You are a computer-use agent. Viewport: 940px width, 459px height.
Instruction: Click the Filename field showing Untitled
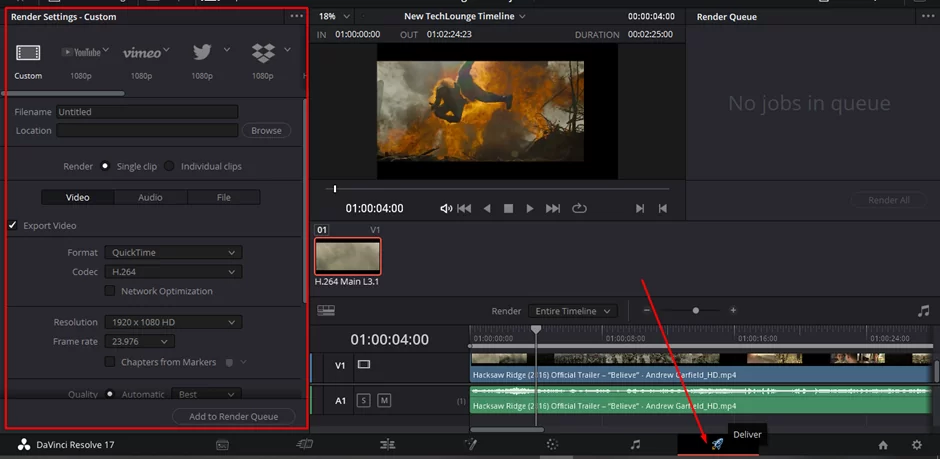pyautogui.click(x=147, y=111)
